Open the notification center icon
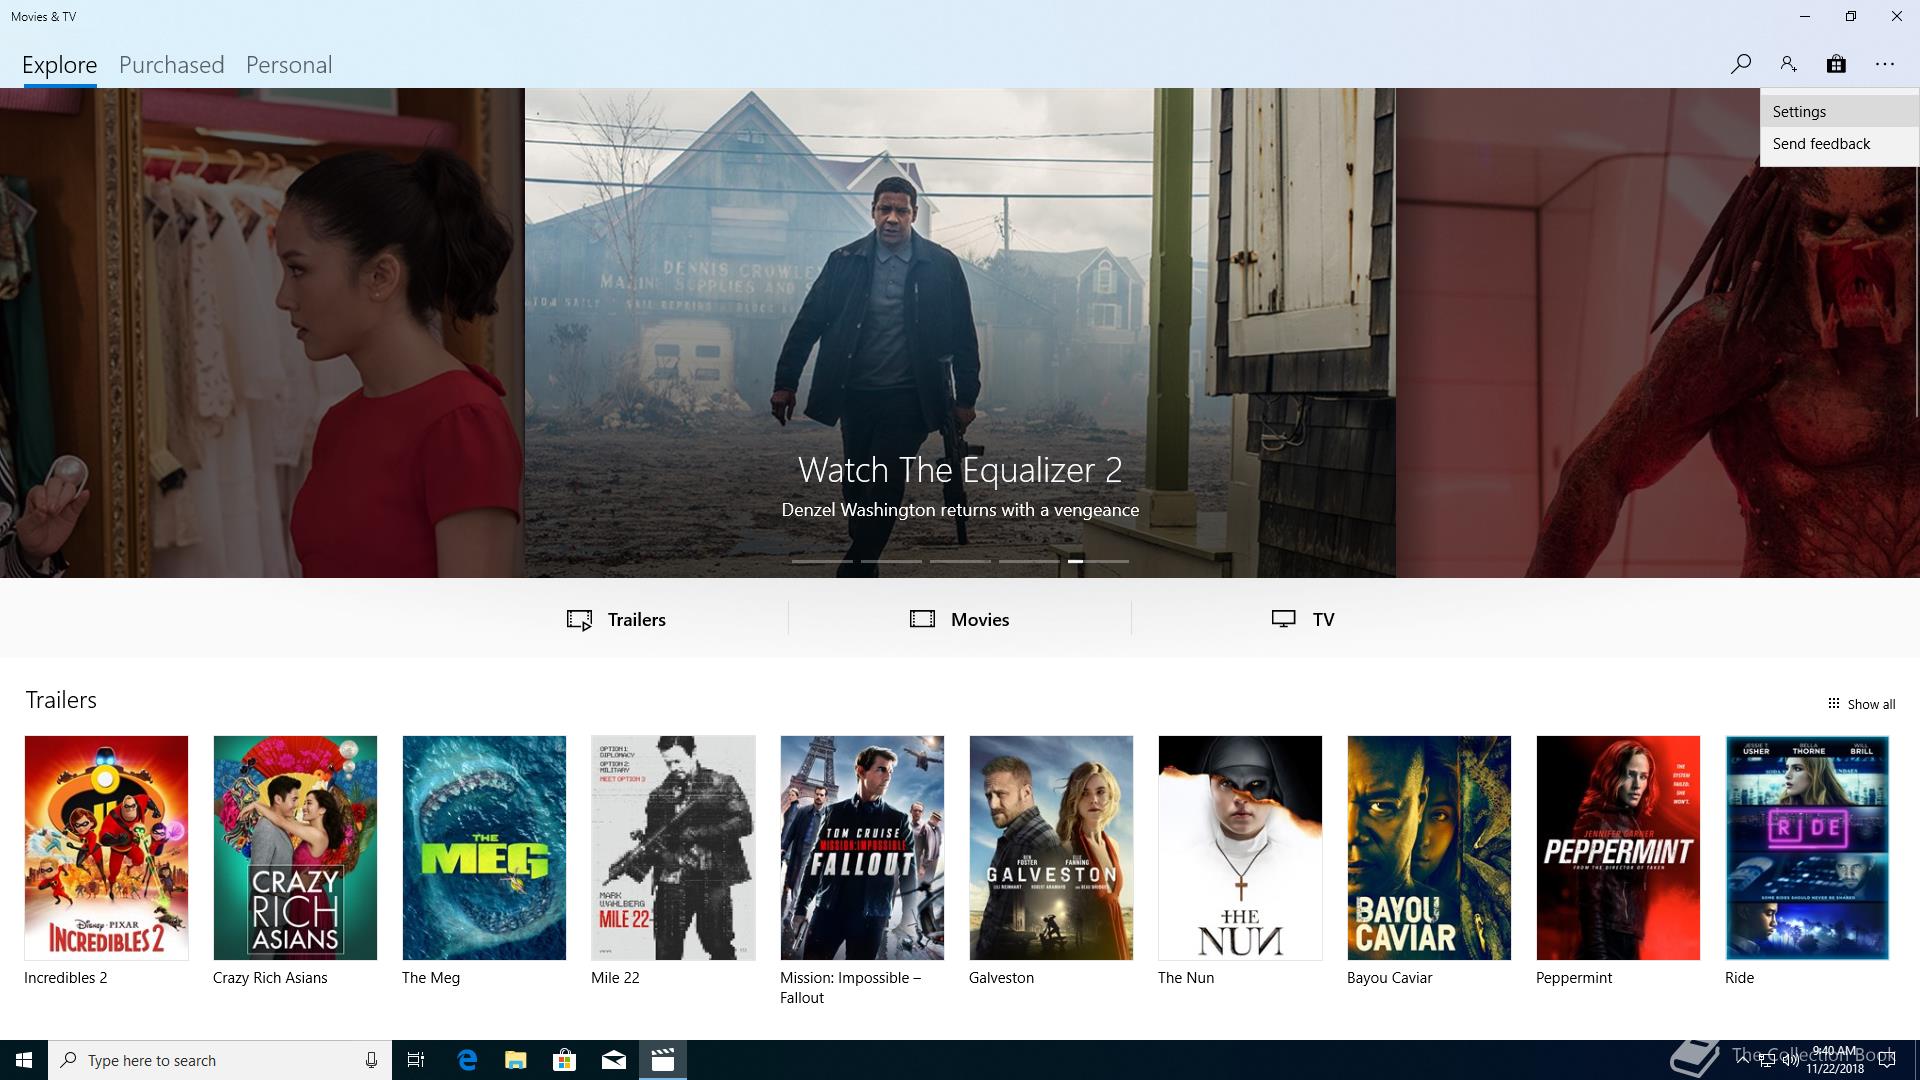The image size is (1920, 1080). (1888, 1060)
